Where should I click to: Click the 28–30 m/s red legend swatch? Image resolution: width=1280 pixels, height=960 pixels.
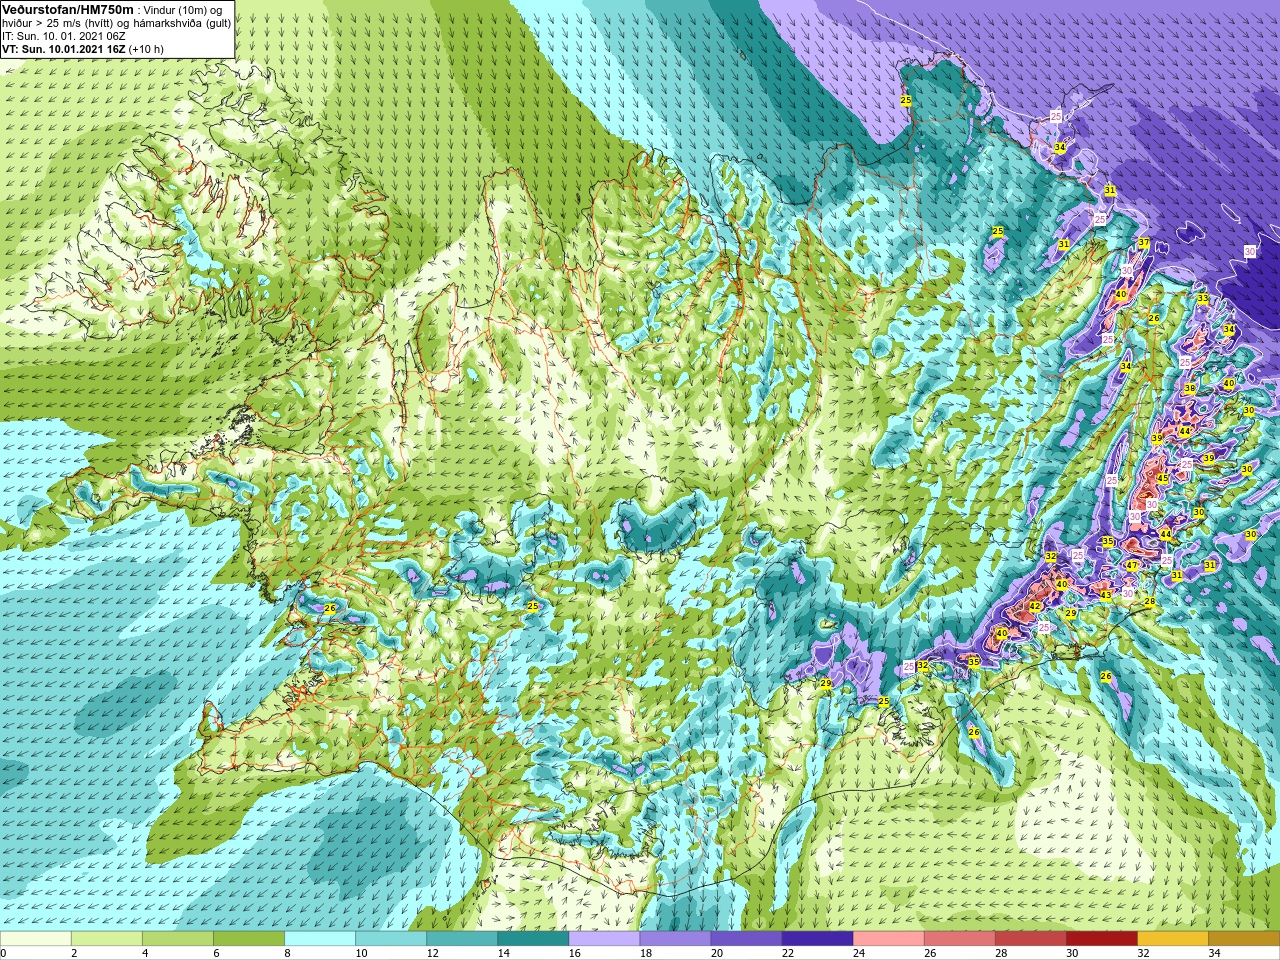tap(1030, 939)
